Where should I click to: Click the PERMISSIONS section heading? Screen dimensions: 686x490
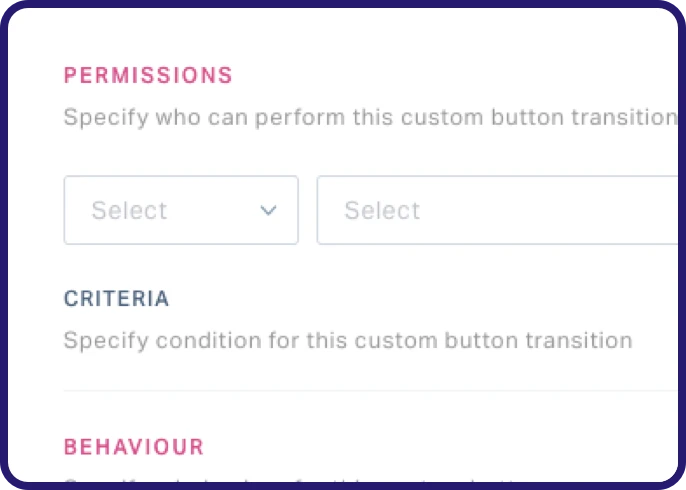click(148, 75)
